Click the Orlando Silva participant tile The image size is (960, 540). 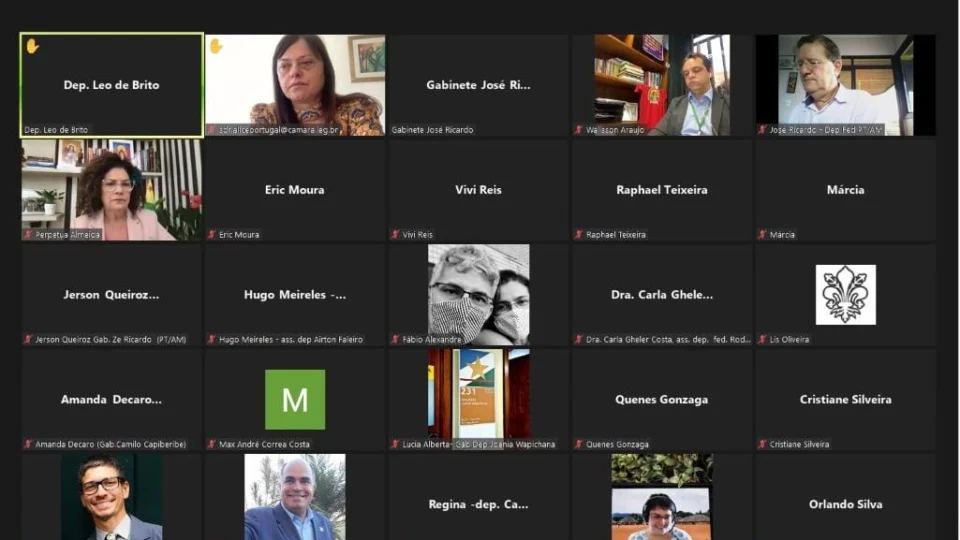845,500
